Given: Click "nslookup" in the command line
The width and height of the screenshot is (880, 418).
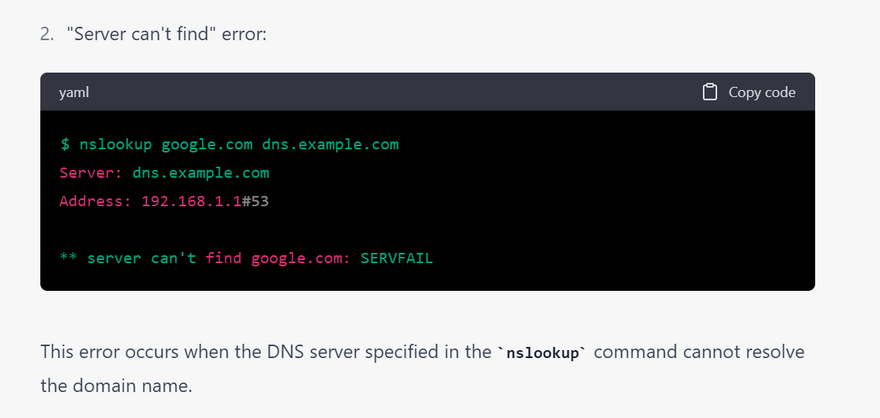Looking at the screenshot, I should (115, 144).
